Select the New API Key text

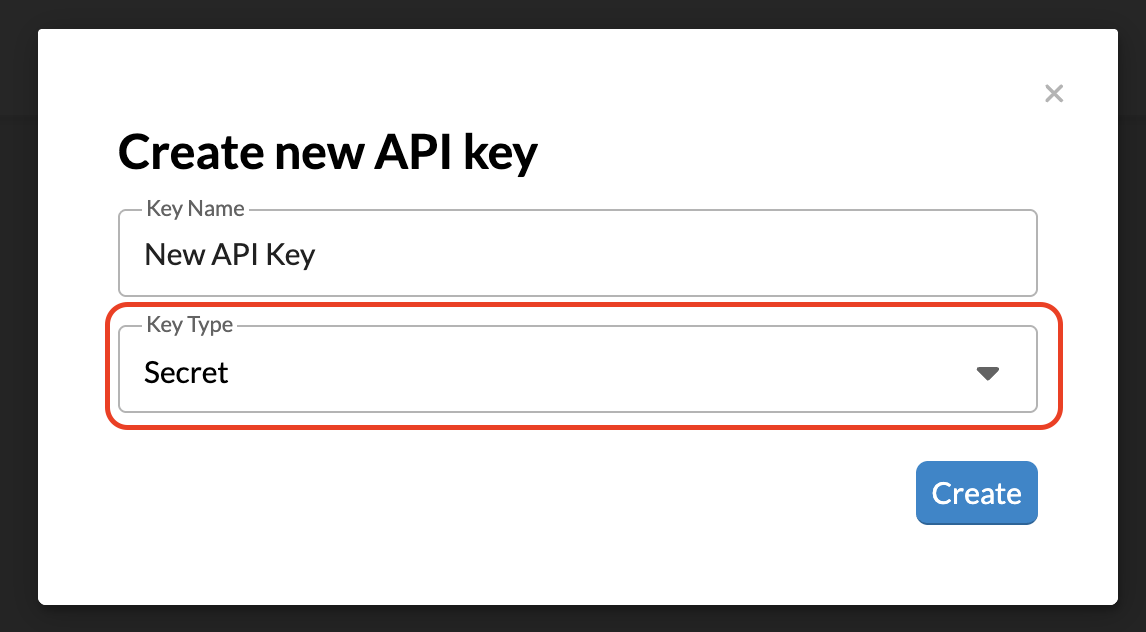coord(231,254)
